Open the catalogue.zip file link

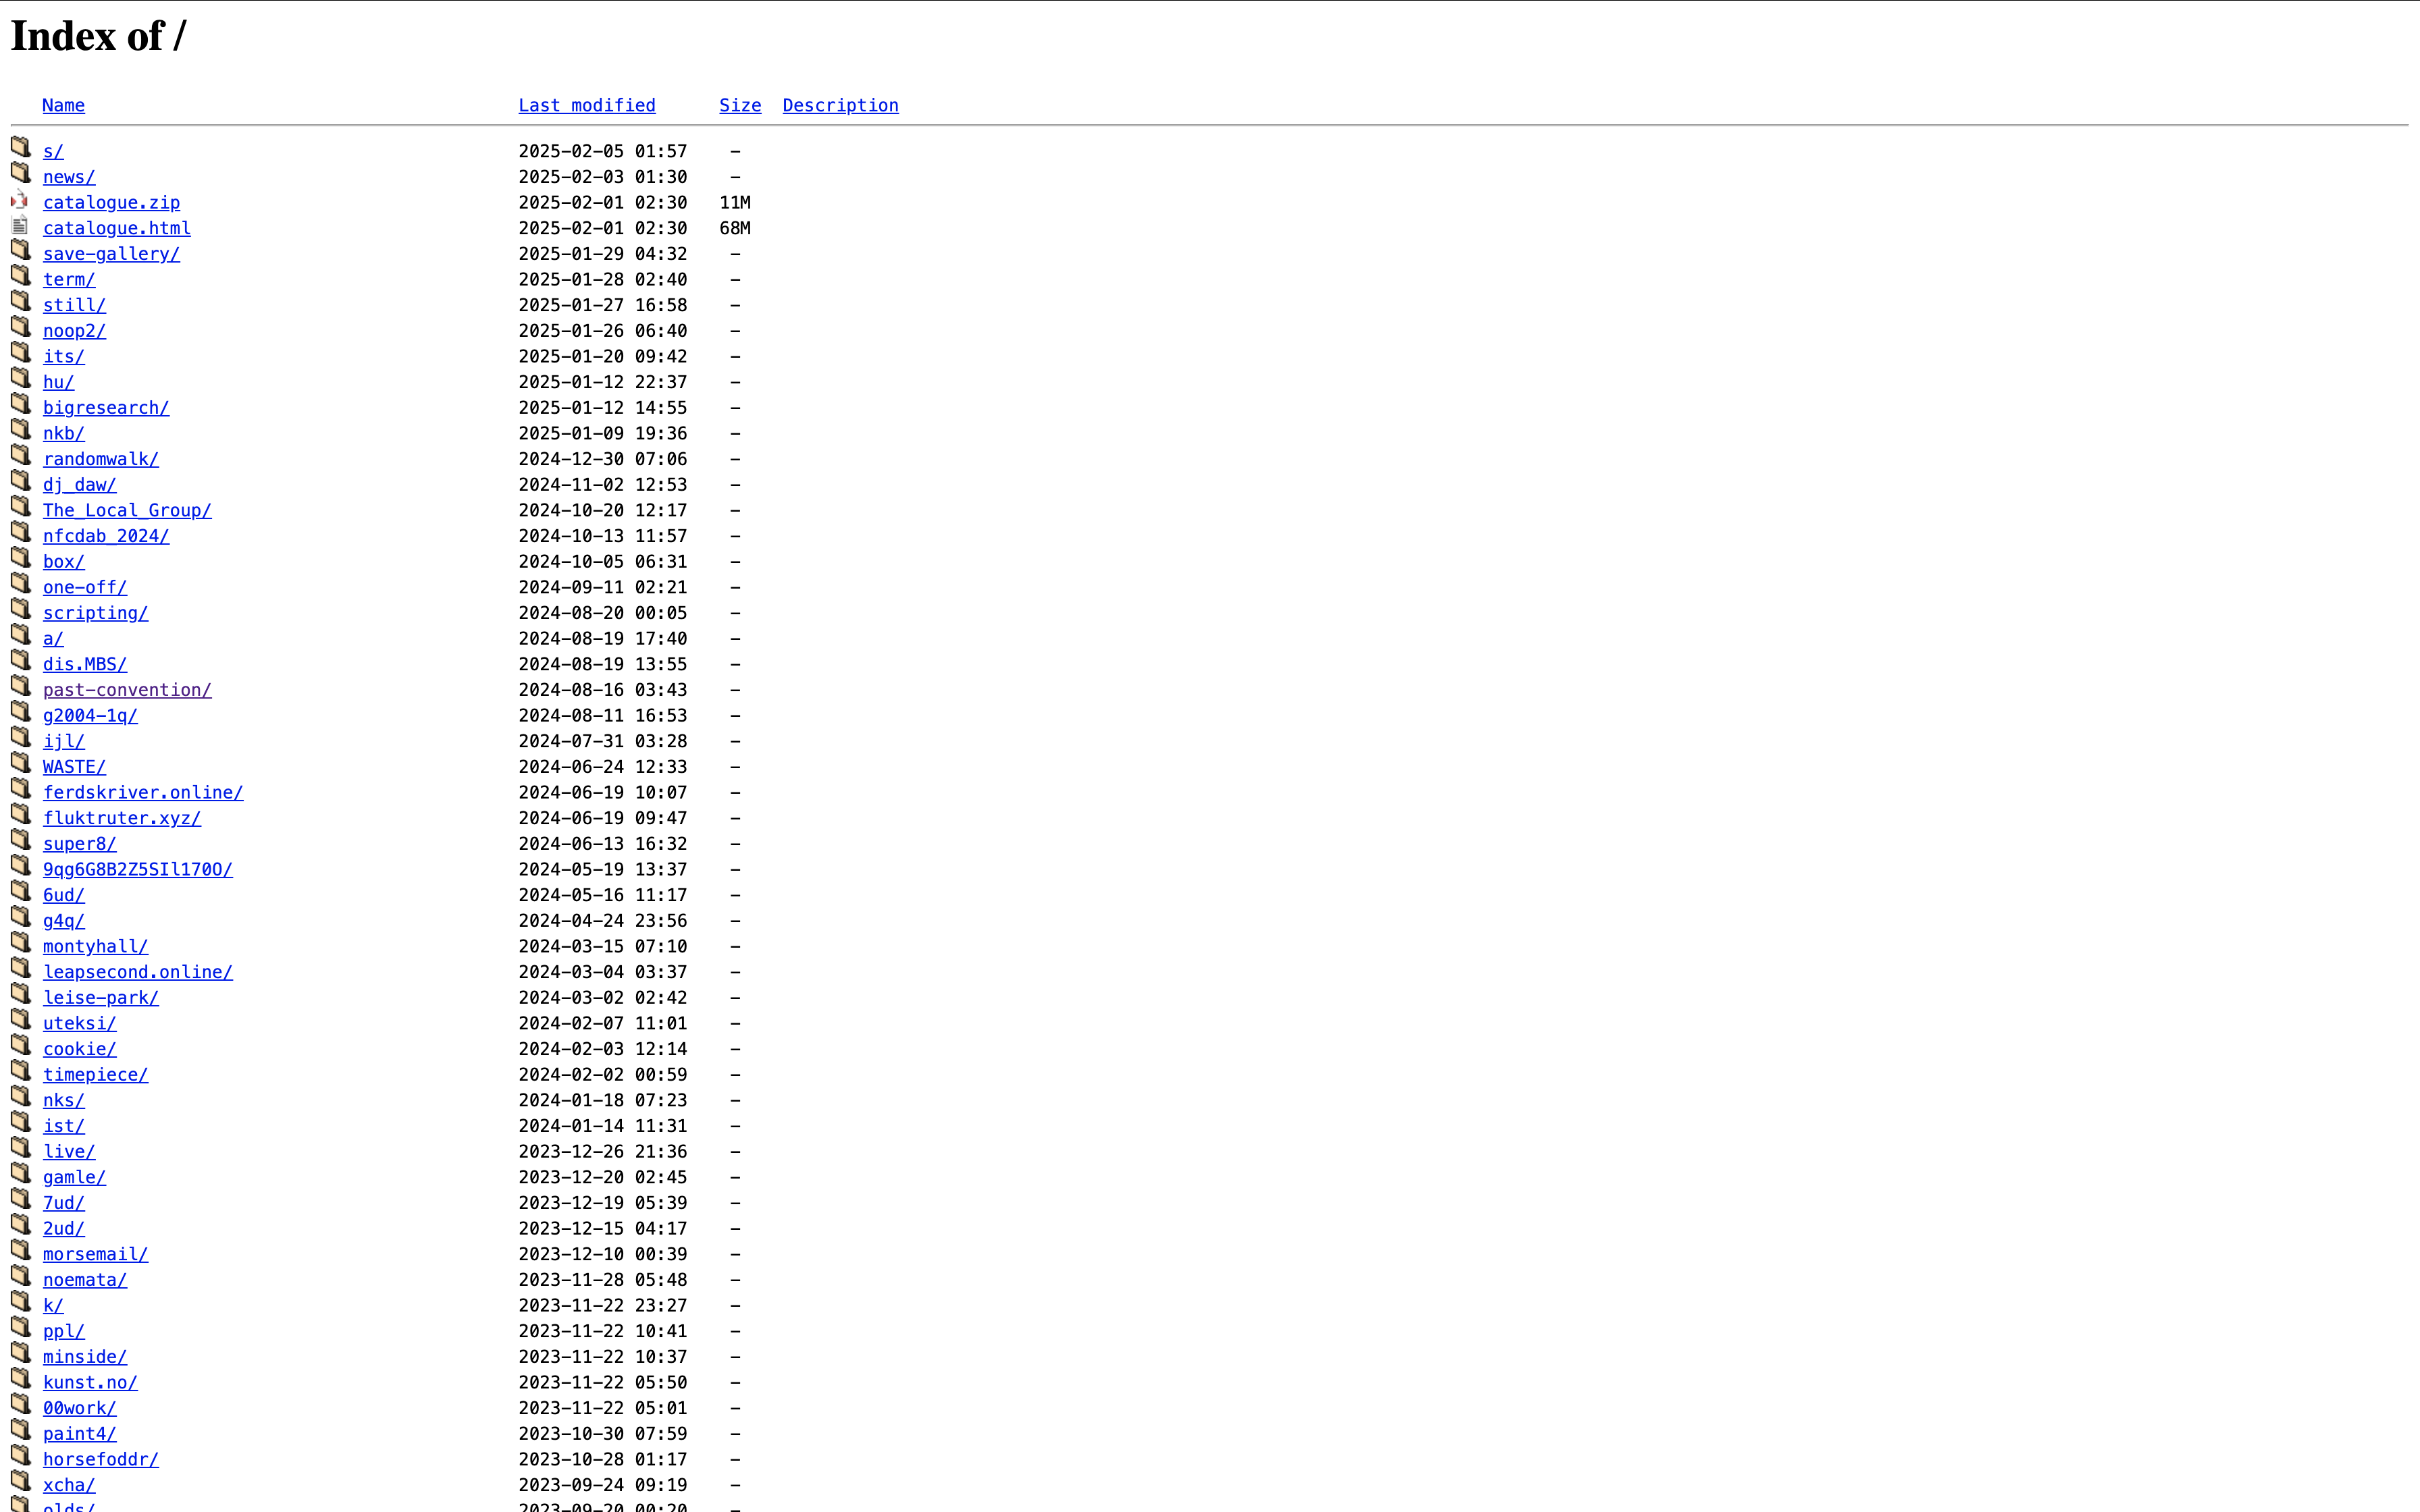point(111,202)
